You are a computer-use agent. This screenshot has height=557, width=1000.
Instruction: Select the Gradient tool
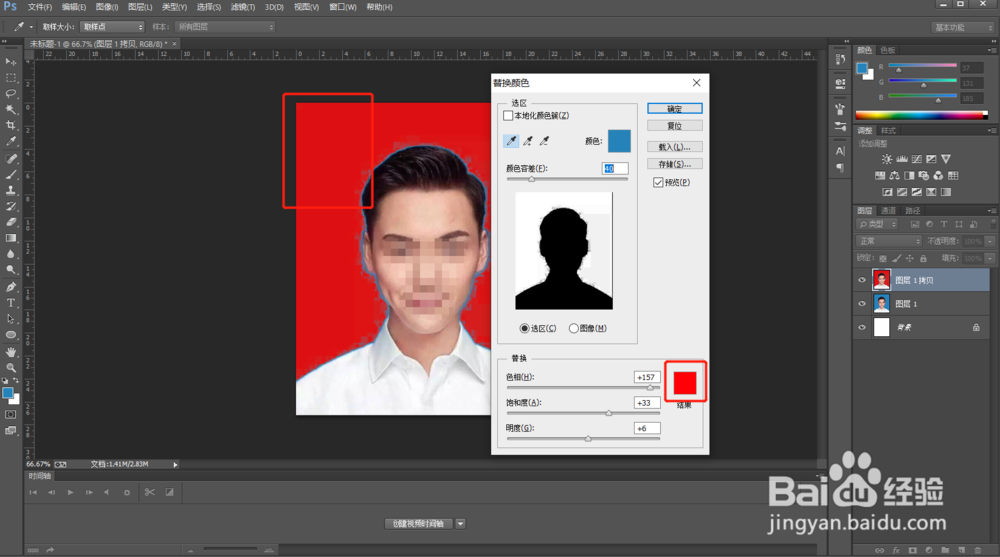point(11,238)
